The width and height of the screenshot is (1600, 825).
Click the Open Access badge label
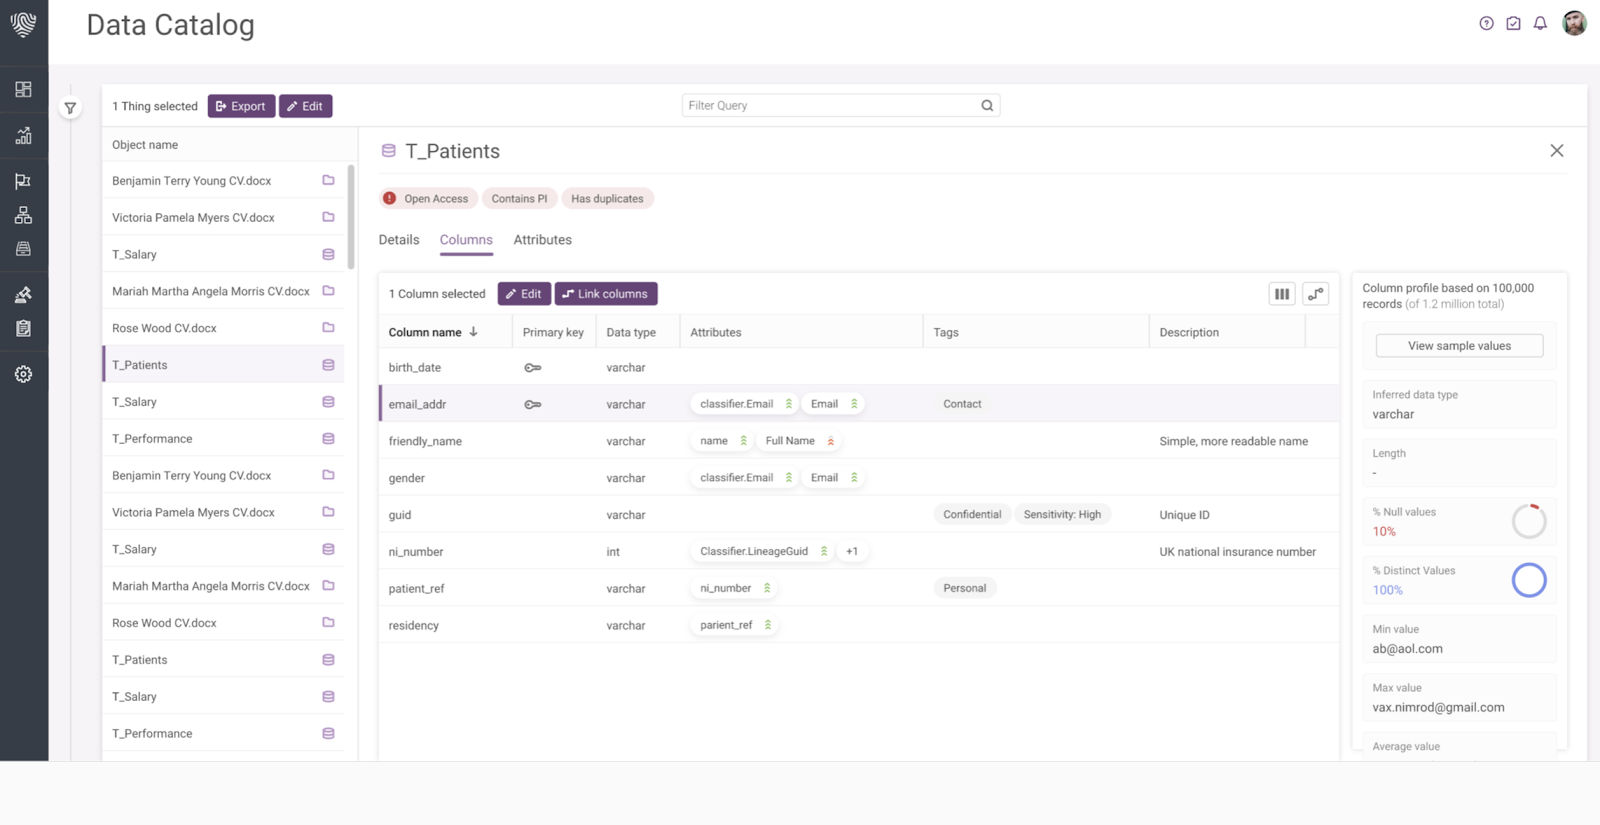click(436, 199)
